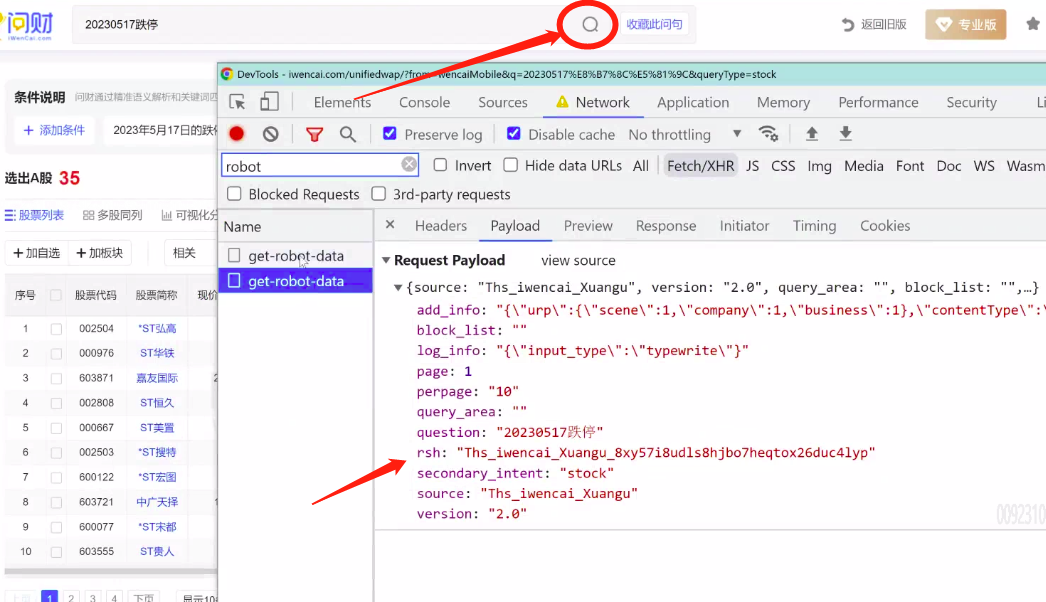Open the Application tab
The width and height of the screenshot is (1046, 602).
click(693, 102)
